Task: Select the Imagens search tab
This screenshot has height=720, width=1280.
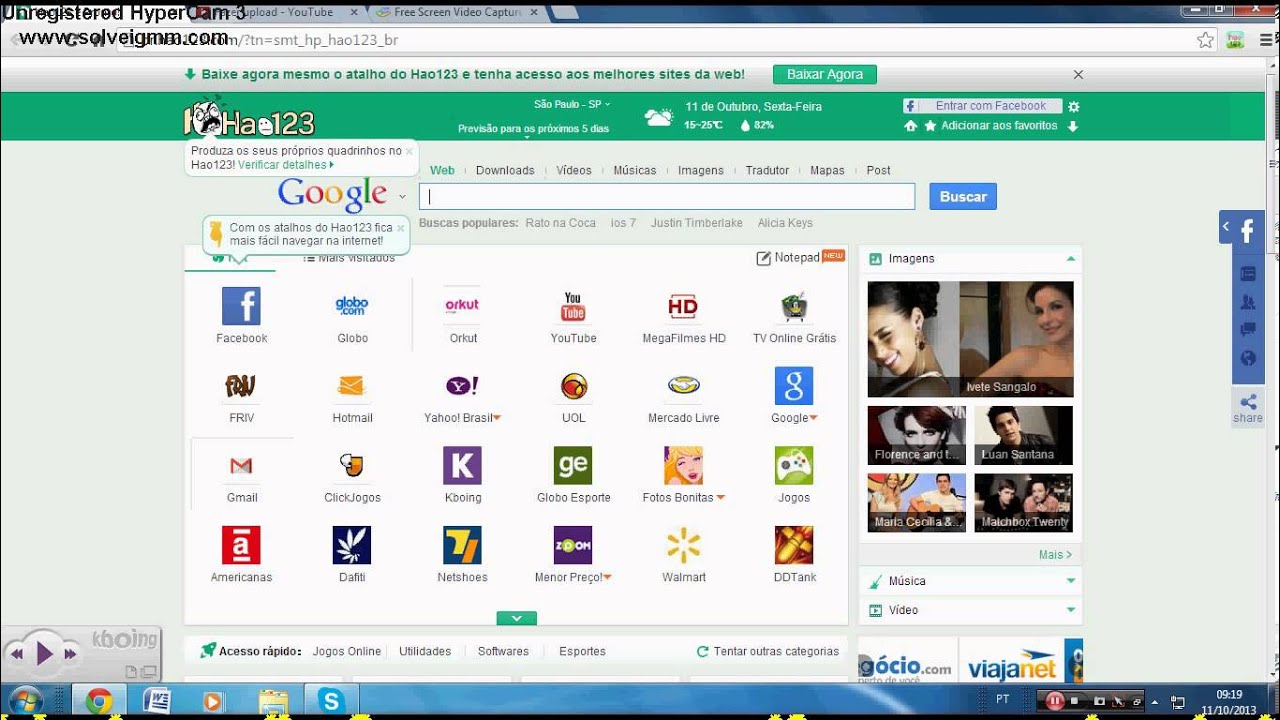Action: [x=701, y=170]
